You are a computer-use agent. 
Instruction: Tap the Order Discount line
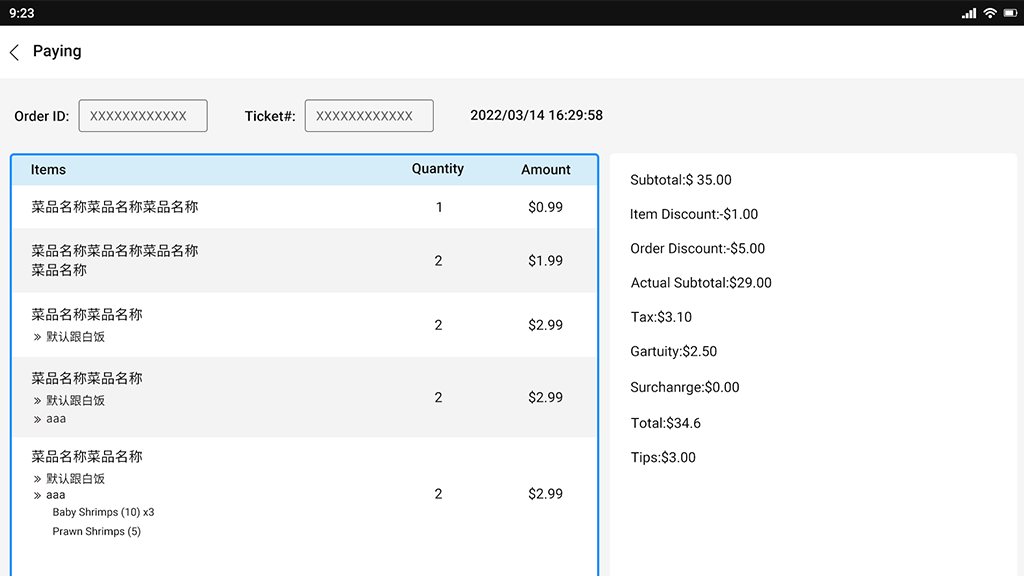(697, 249)
